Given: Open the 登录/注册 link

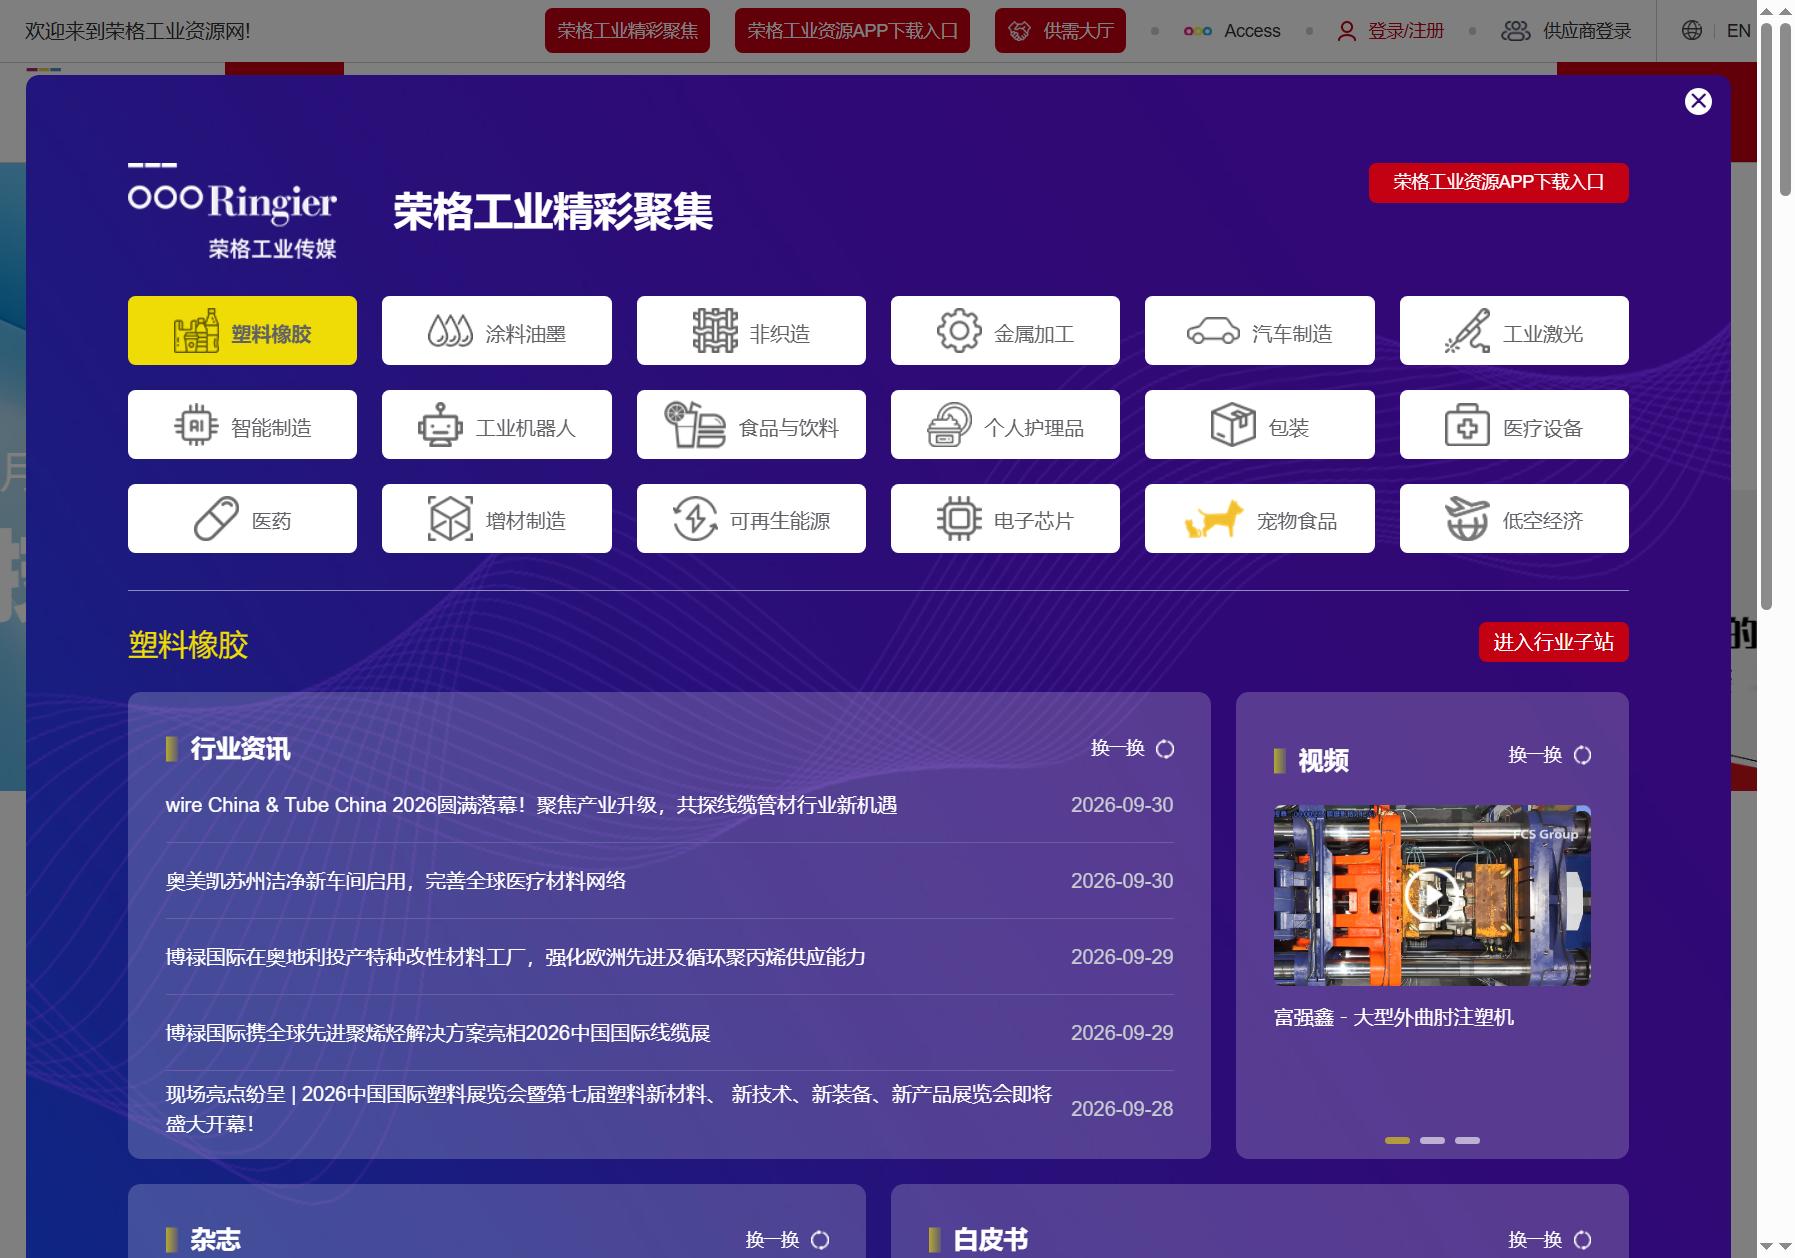Looking at the screenshot, I should [1391, 31].
